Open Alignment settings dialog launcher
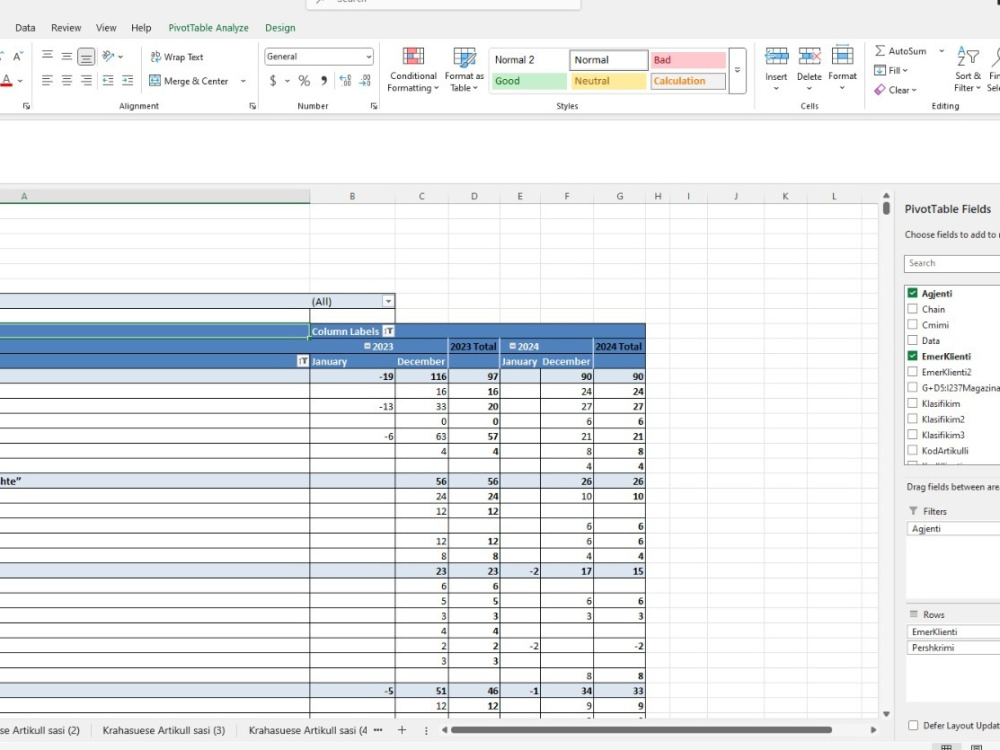 pyautogui.click(x=253, y=106)
